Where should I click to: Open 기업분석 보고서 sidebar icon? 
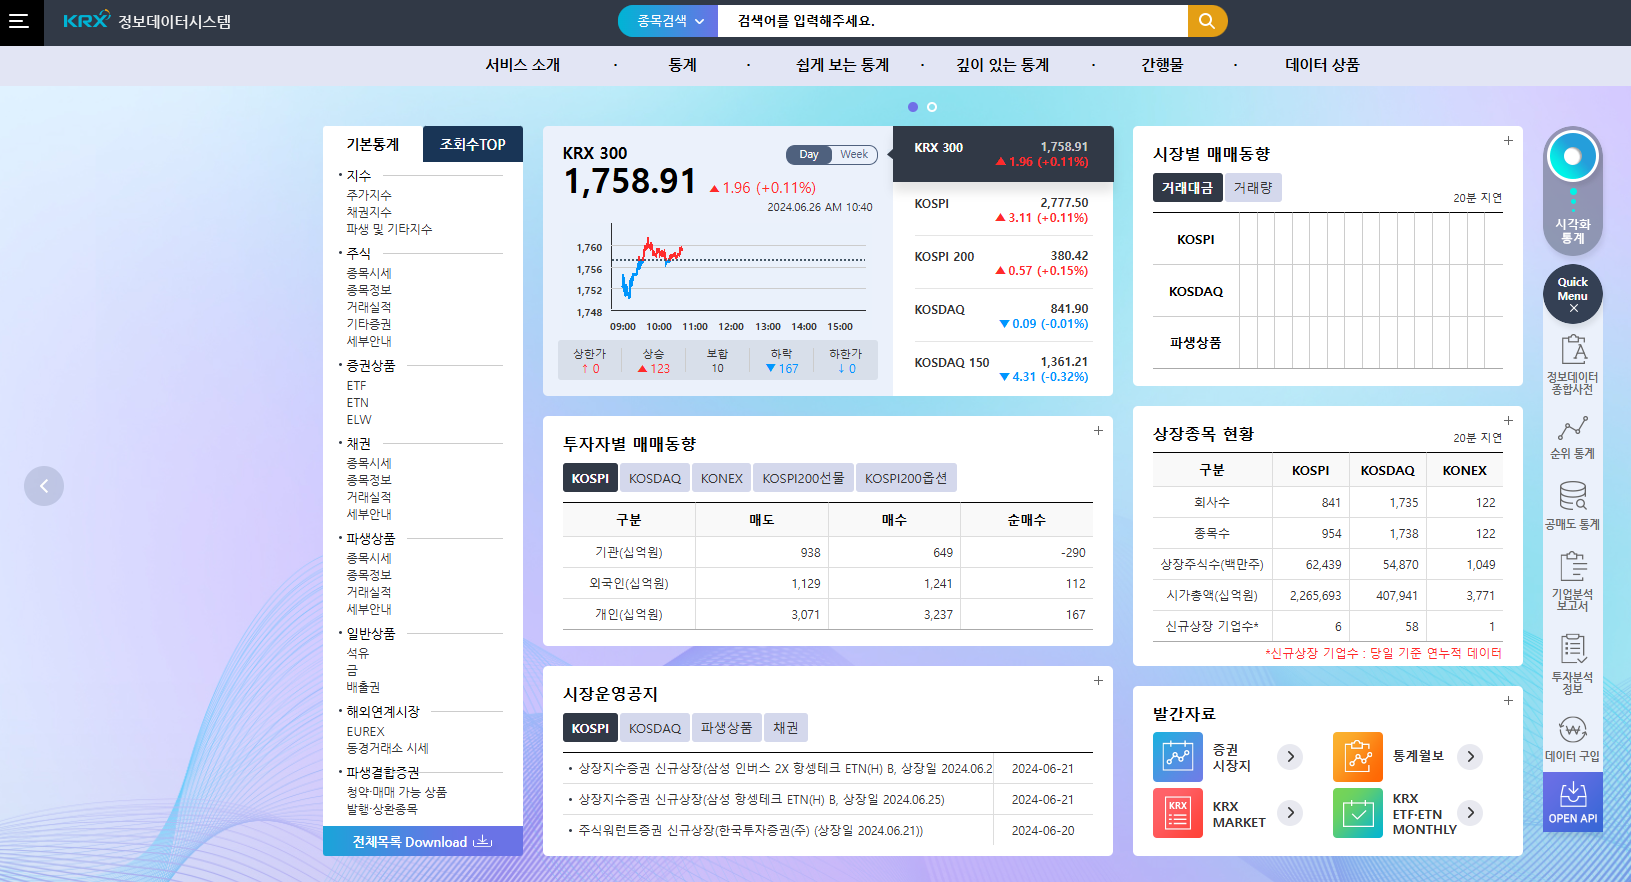coord(1572,581)
